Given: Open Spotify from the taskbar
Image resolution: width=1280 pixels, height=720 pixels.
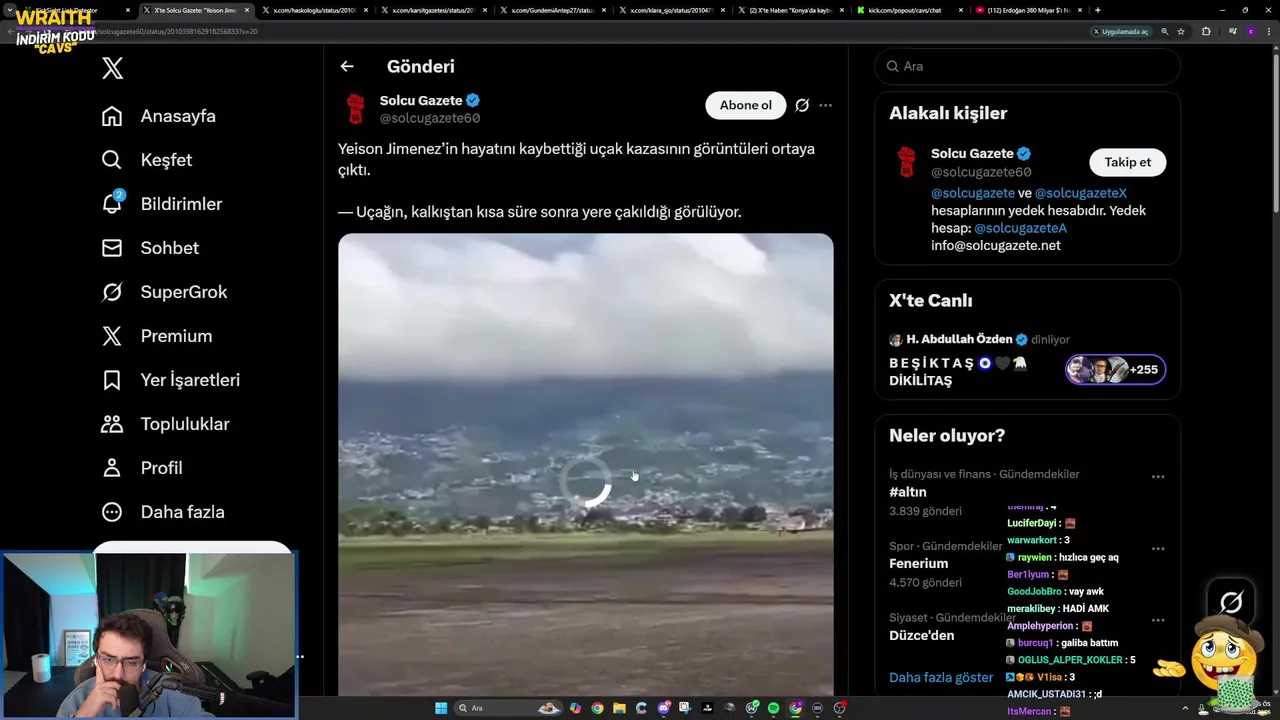Looking at the screenshot, I should [773, 708].
